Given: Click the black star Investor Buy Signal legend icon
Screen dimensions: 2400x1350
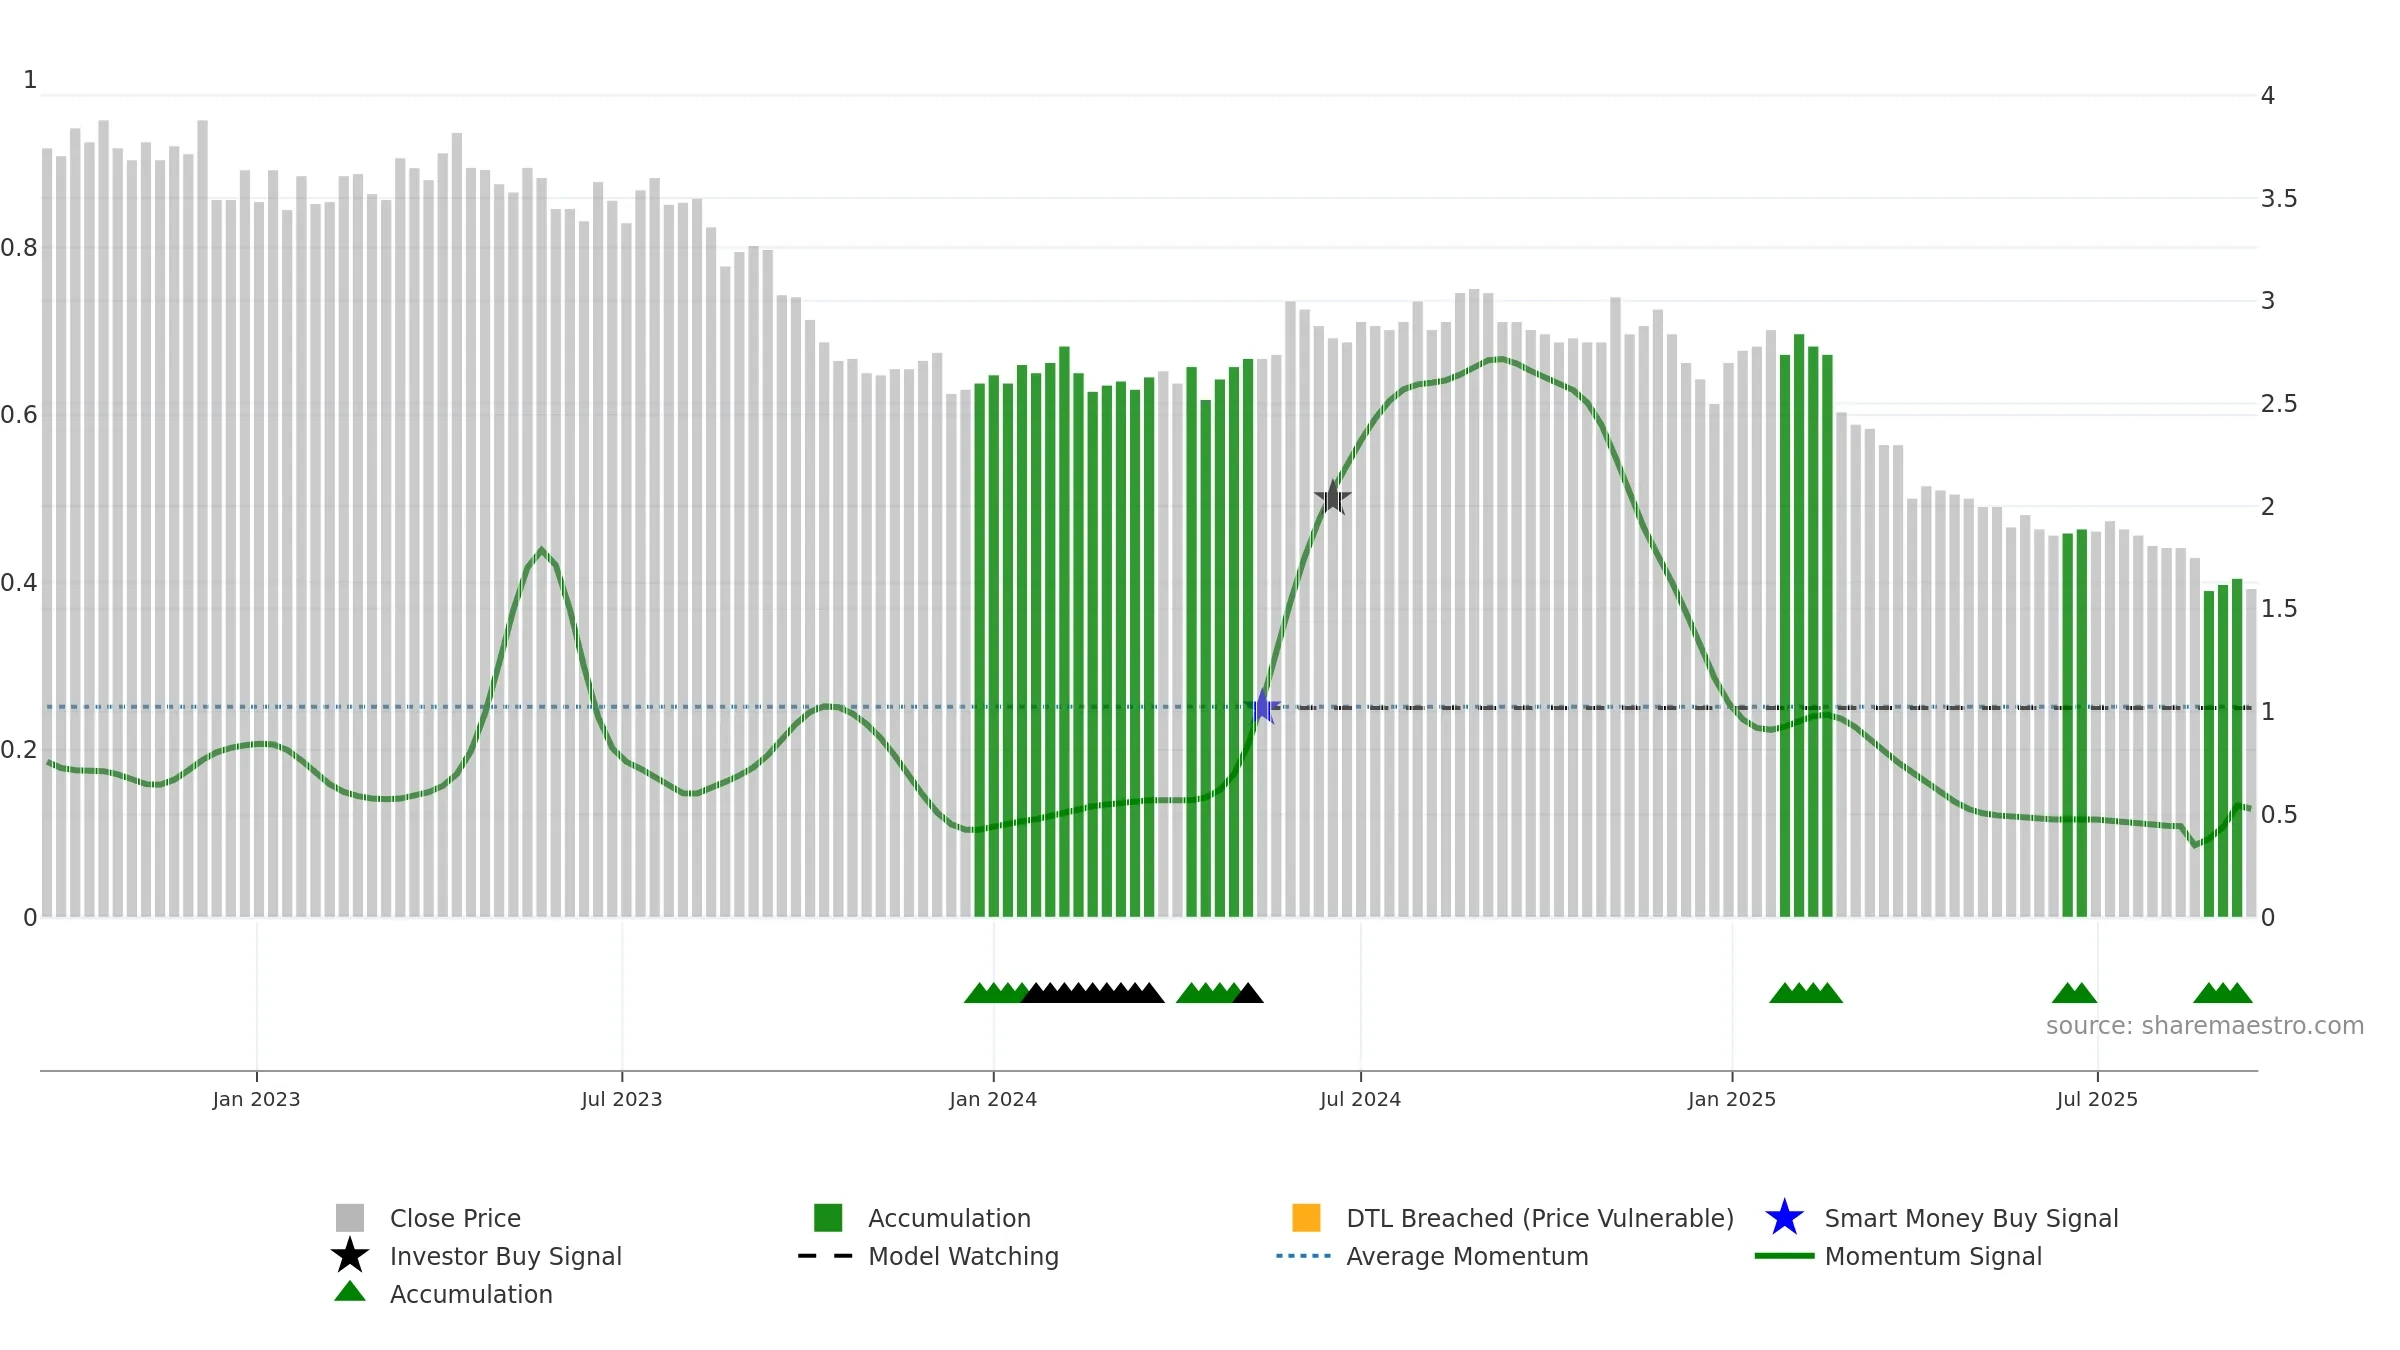Looking at the screenshot, I should point(350,1255).
